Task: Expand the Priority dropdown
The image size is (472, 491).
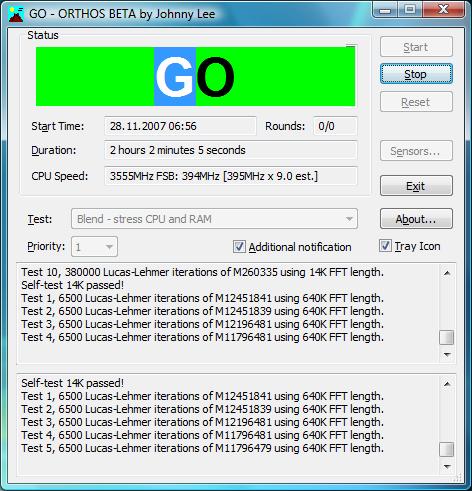Action: point(94,247)
